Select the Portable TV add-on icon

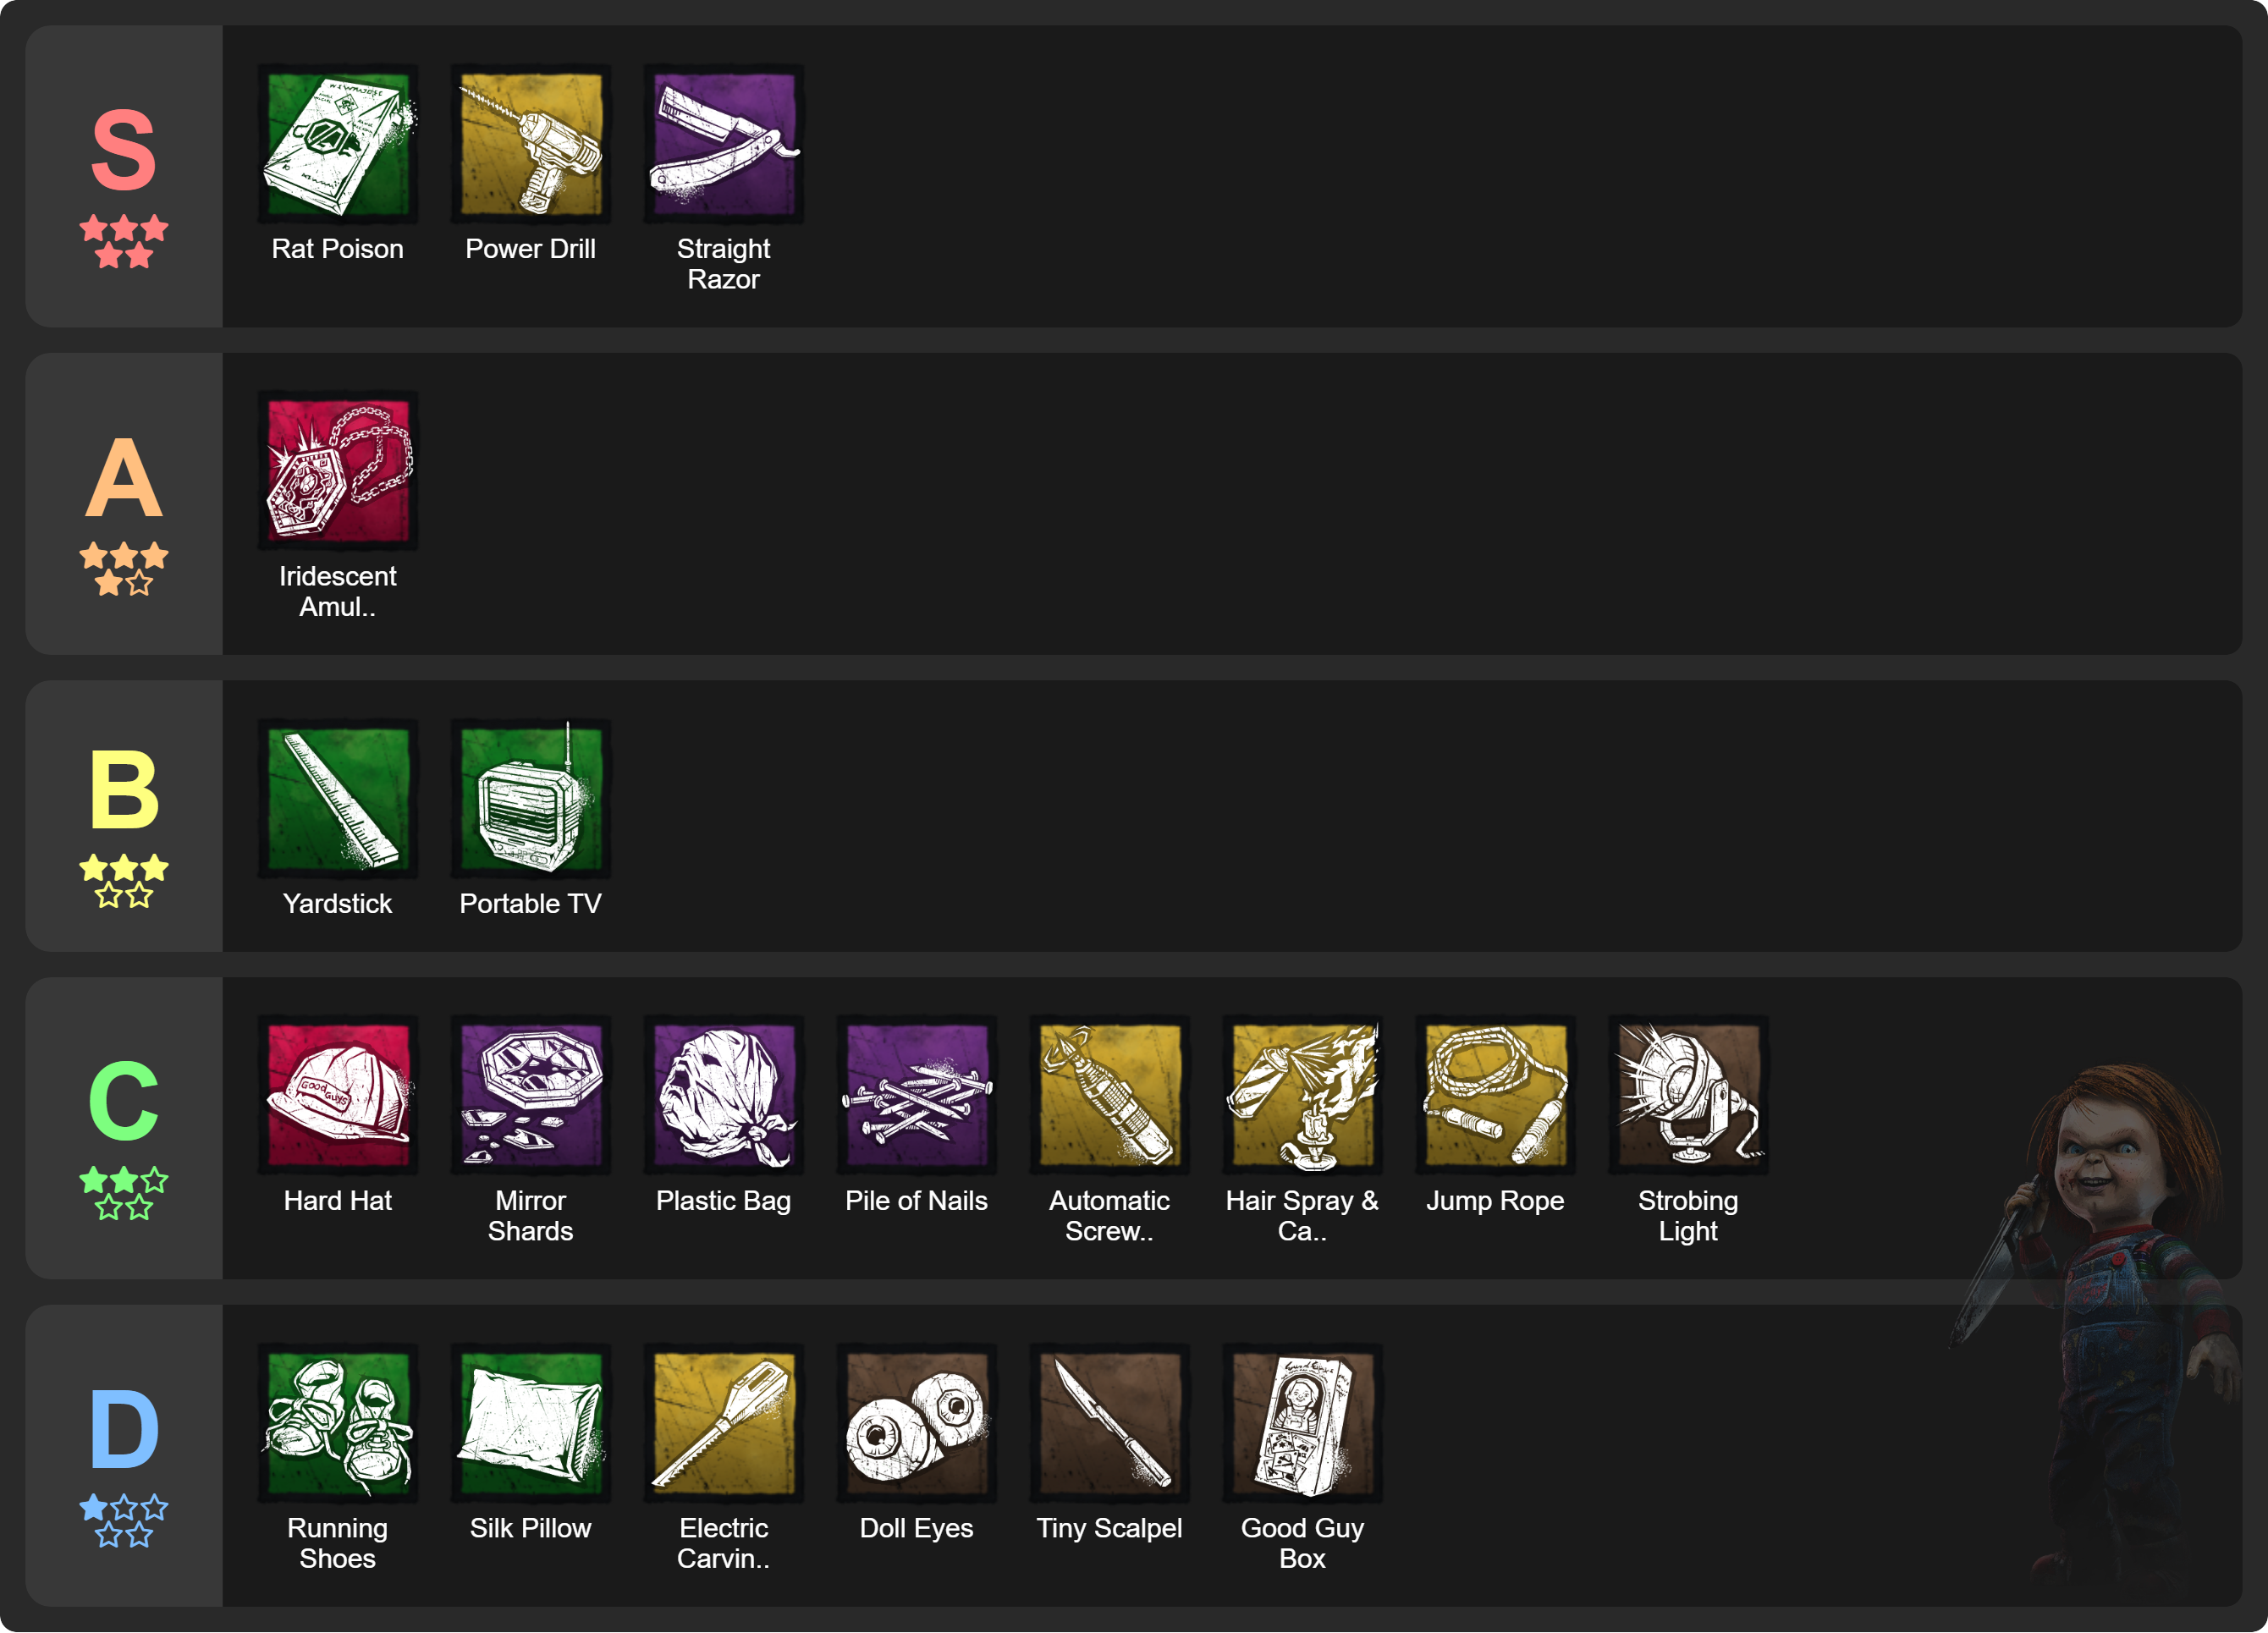point(531,798)
